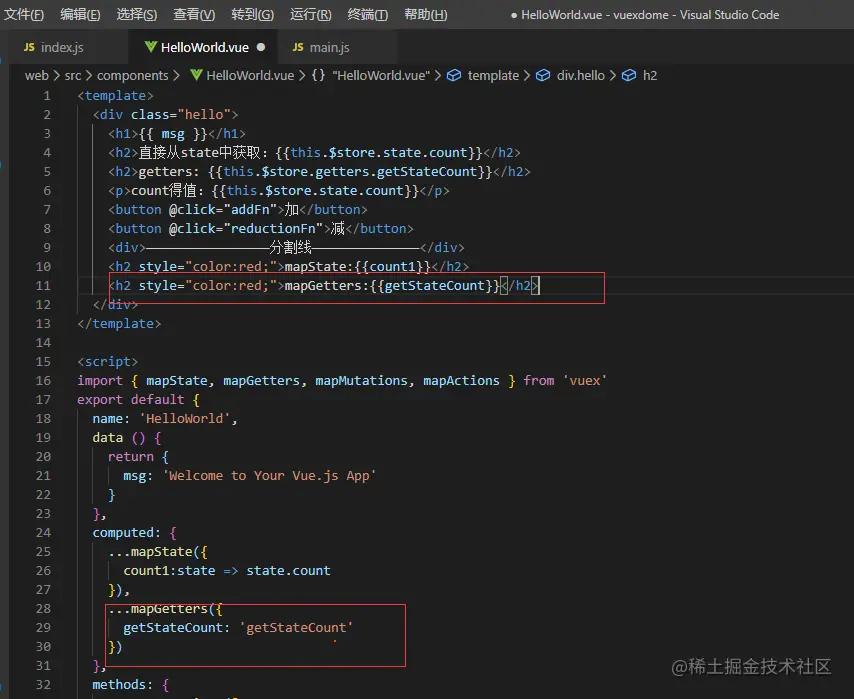Open the 编辑(E) menu
The width and height of the screenshot is (854, 699).
[x=80, y=14]
